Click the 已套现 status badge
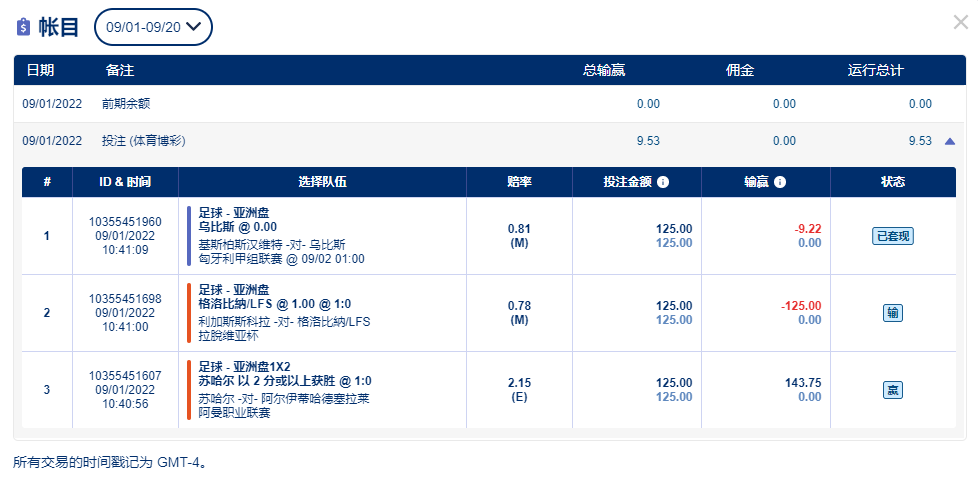Viewport: 978px width, 481px height. (893, 236)
